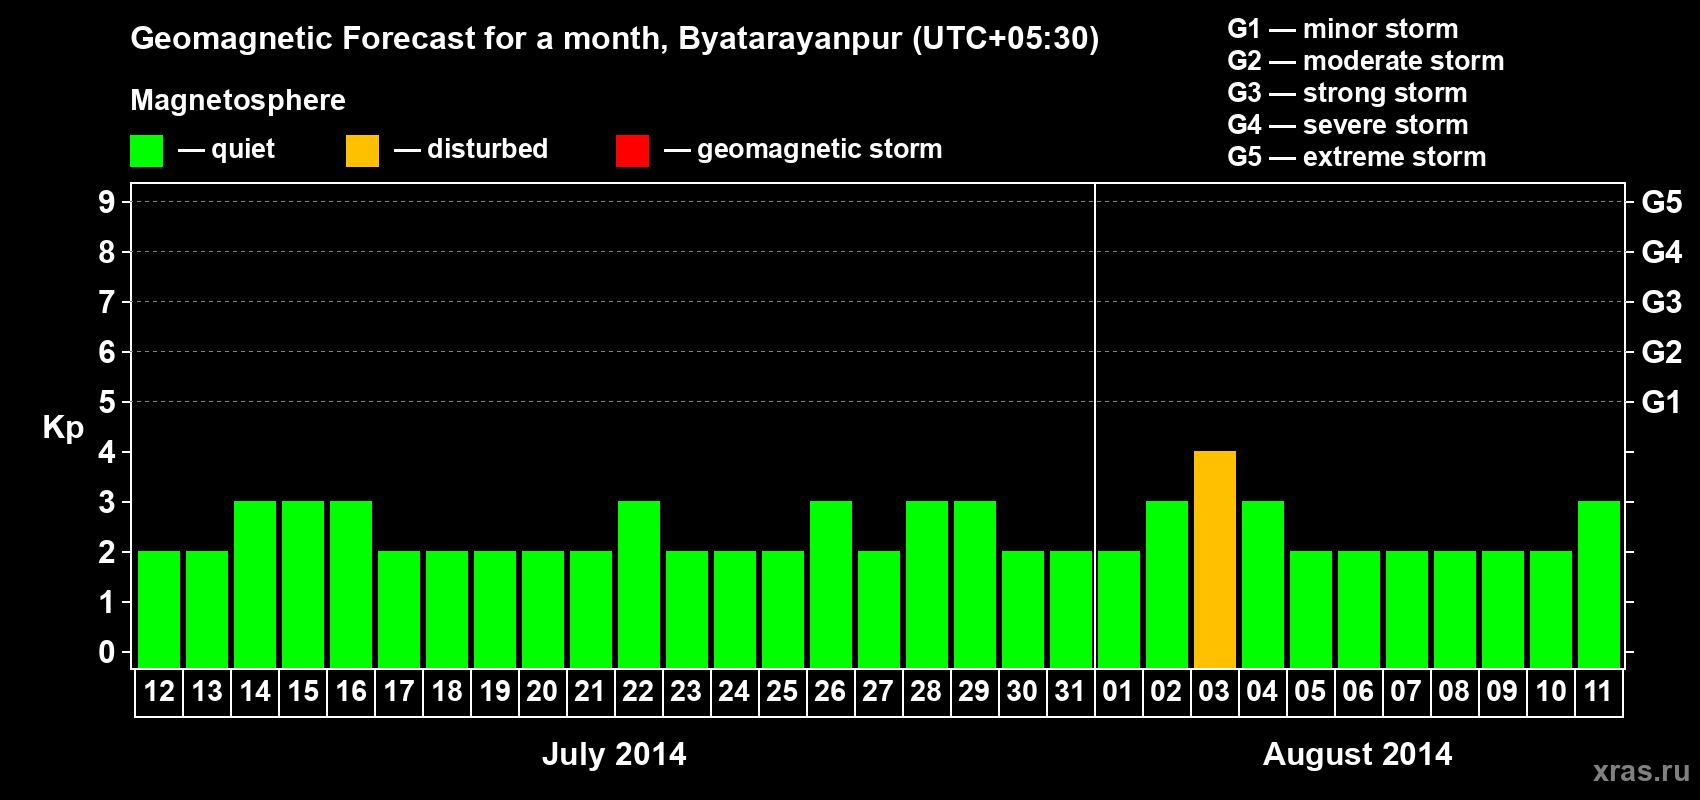This screenshot has width=1700, height=800.
Task: Click the date label 12 in July
Action: [x=159, y=691]
